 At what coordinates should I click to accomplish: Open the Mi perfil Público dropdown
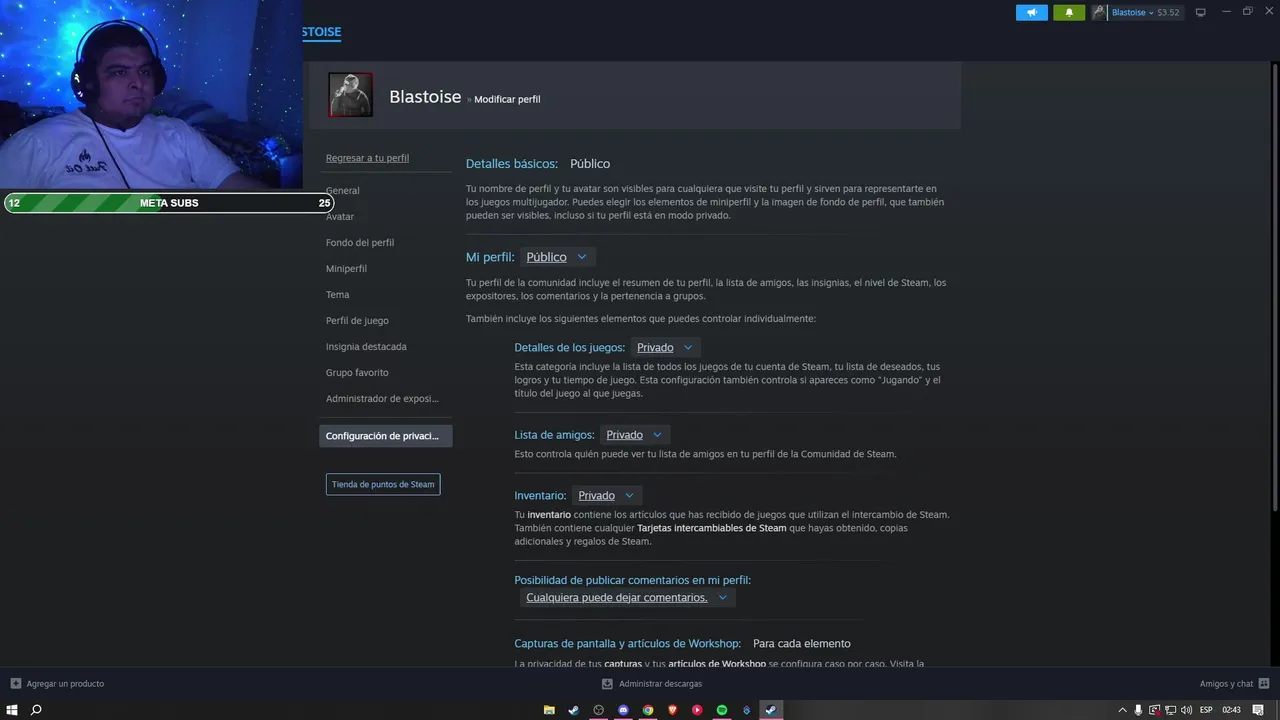(557, 257)
